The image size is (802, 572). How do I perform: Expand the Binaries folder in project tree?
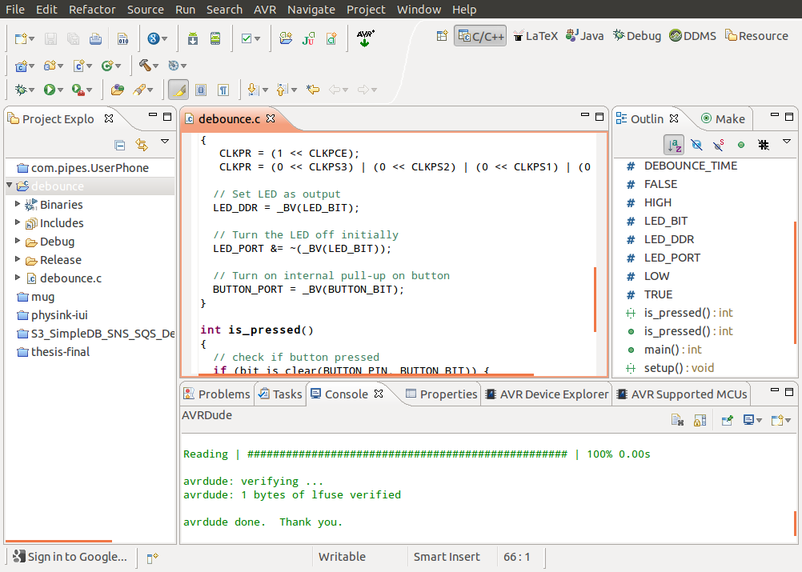[18, 204]
